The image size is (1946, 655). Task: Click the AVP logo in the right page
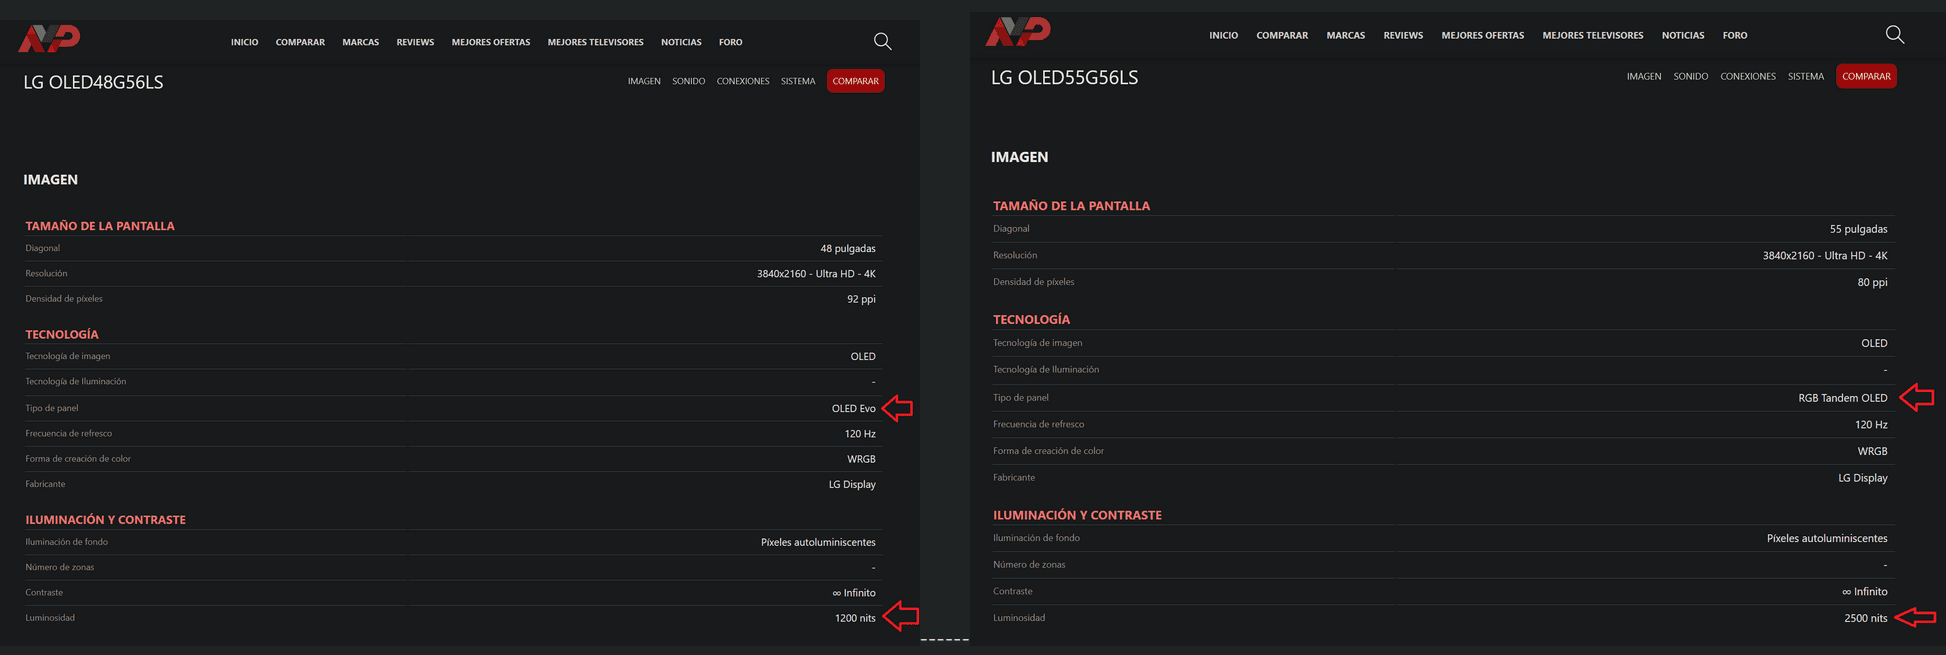tap(1018, 32)
